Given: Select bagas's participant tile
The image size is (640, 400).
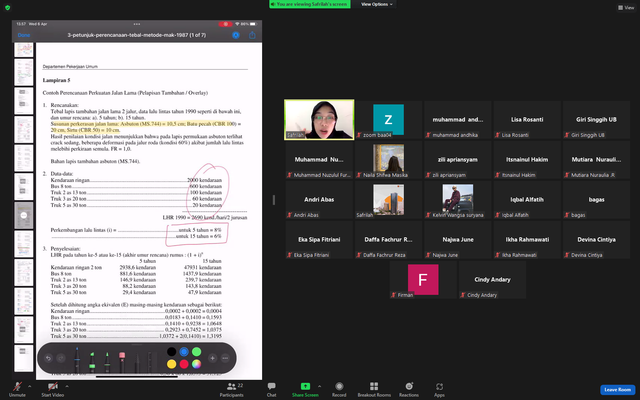Looking at the screenshot, I should [596, 200].
